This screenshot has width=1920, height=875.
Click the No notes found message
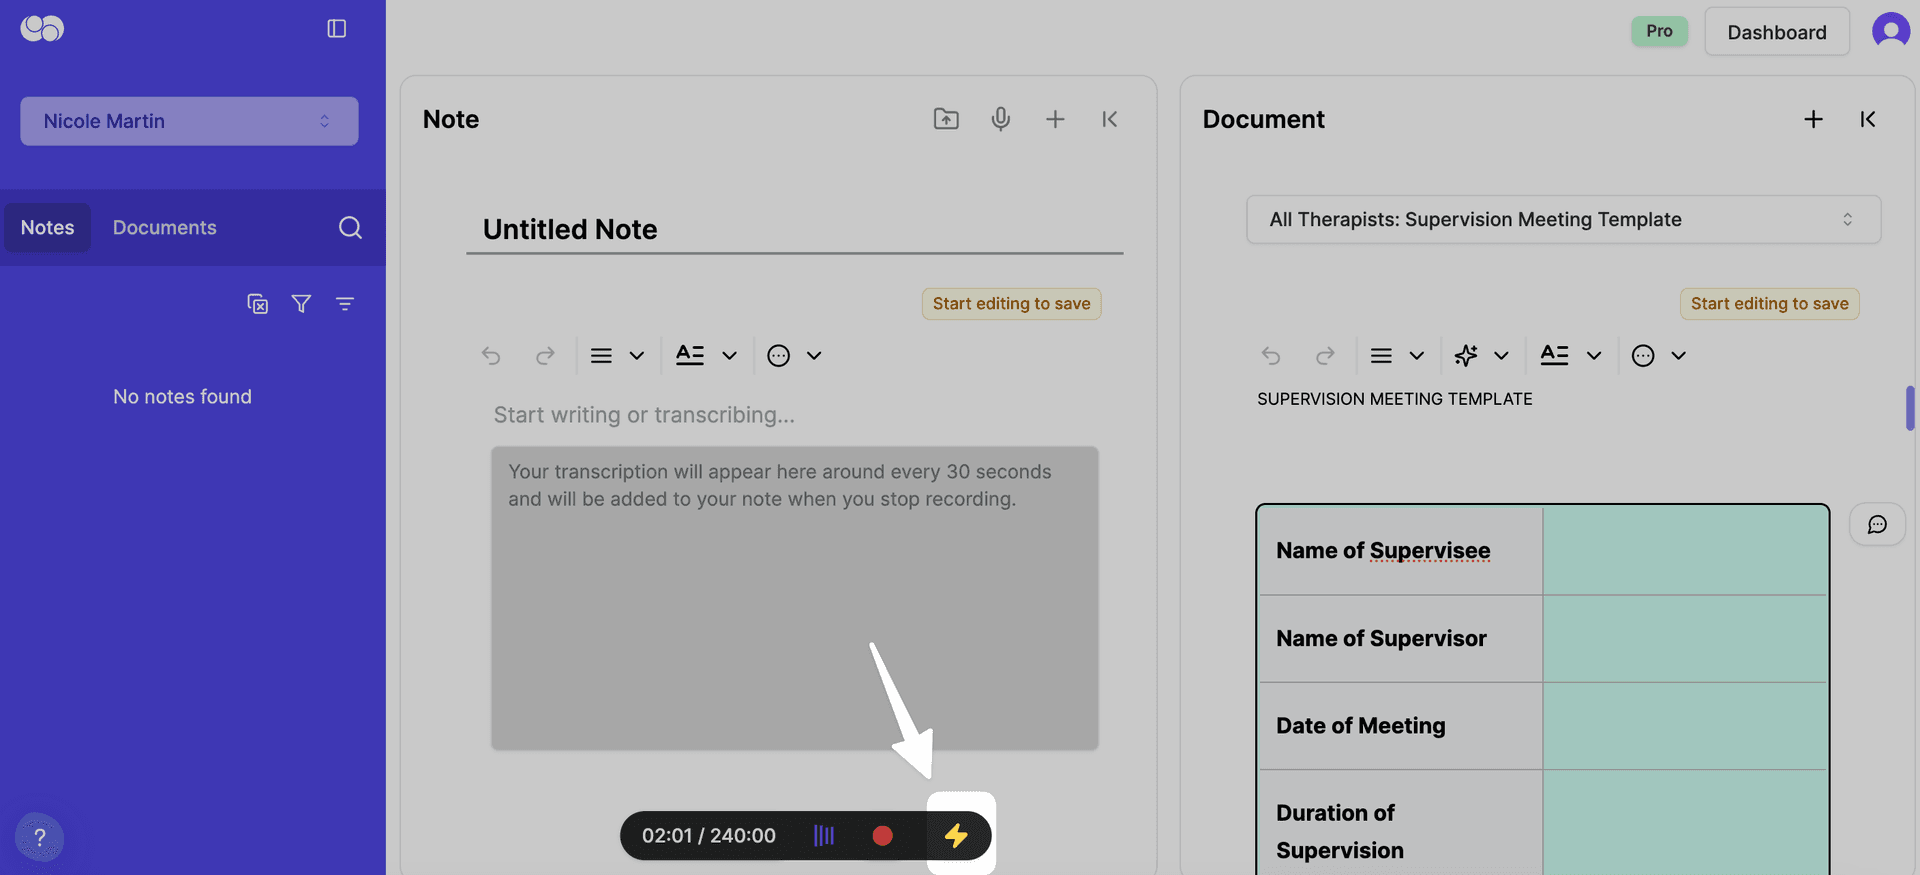(x=182, y=397)
